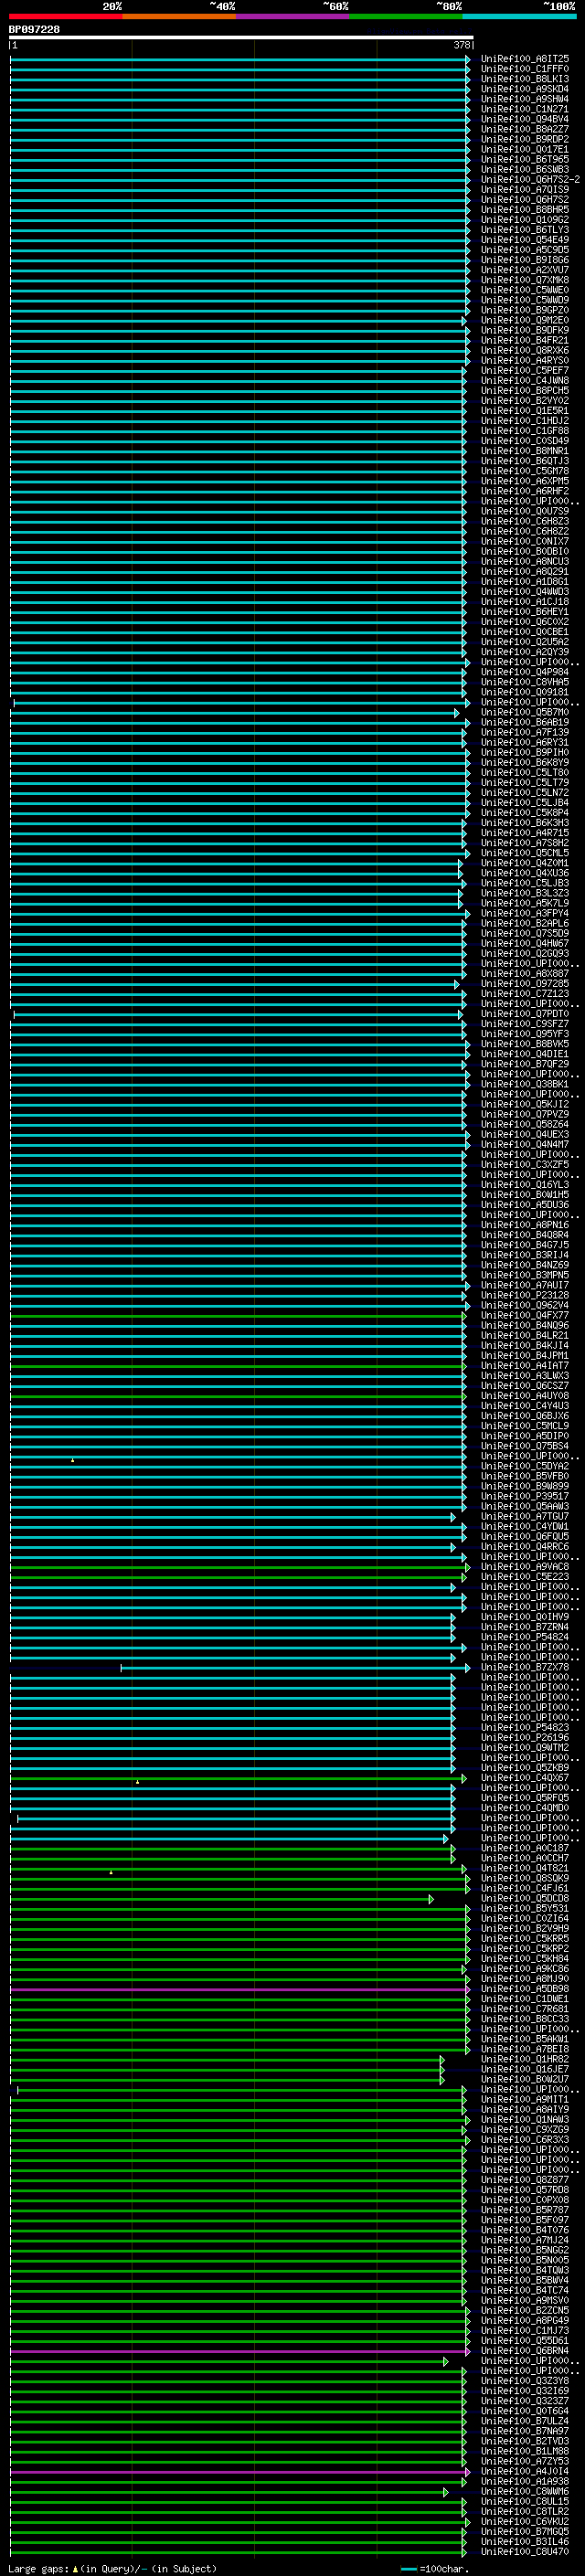Select hit label UniRef100_Q7PVZ9
The height and width of the screenshot is (2576, 585).
[525, 1114]
